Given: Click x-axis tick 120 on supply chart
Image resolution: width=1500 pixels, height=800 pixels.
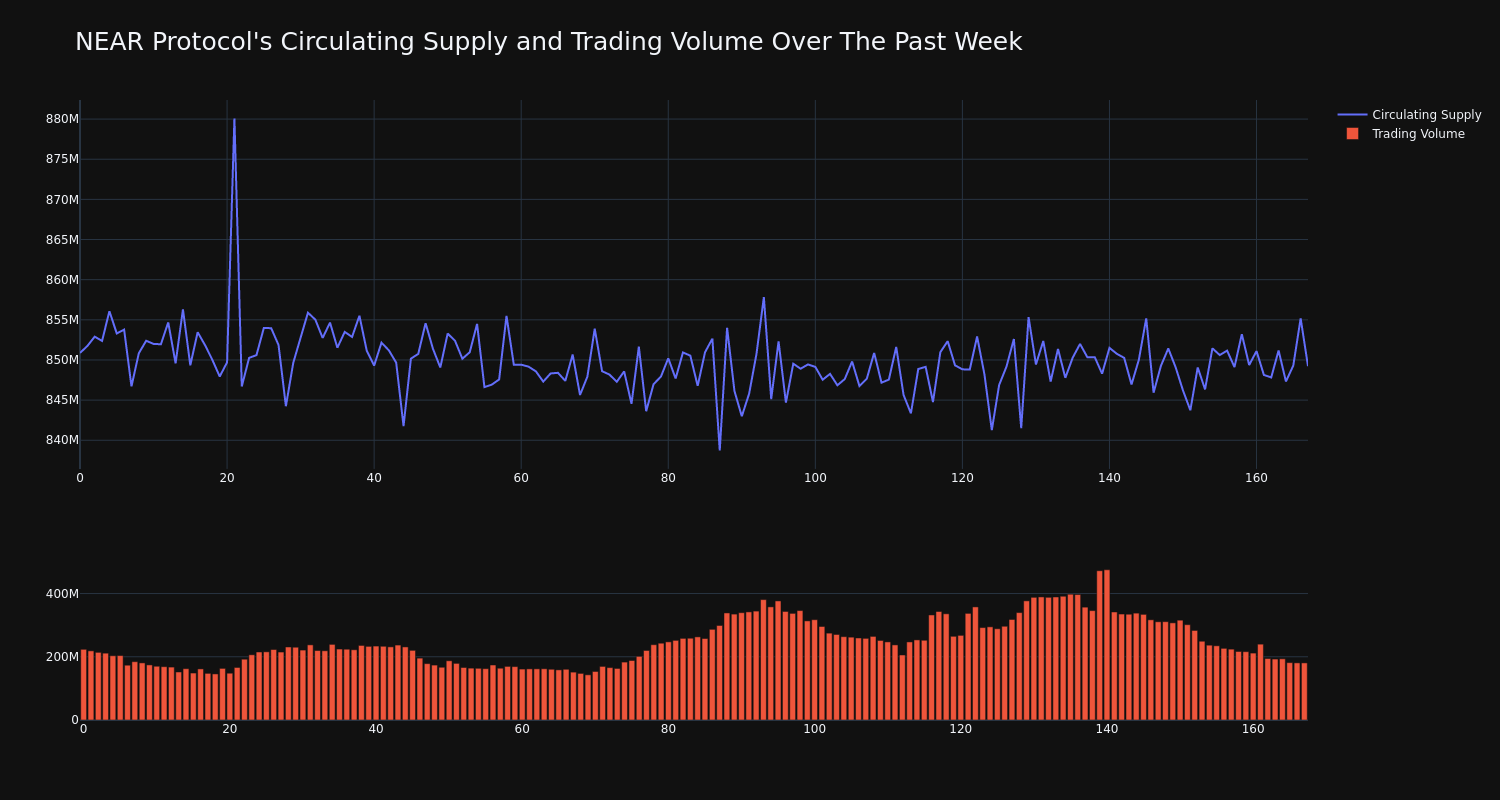Looking at the screenshot, I should [962, 478].
